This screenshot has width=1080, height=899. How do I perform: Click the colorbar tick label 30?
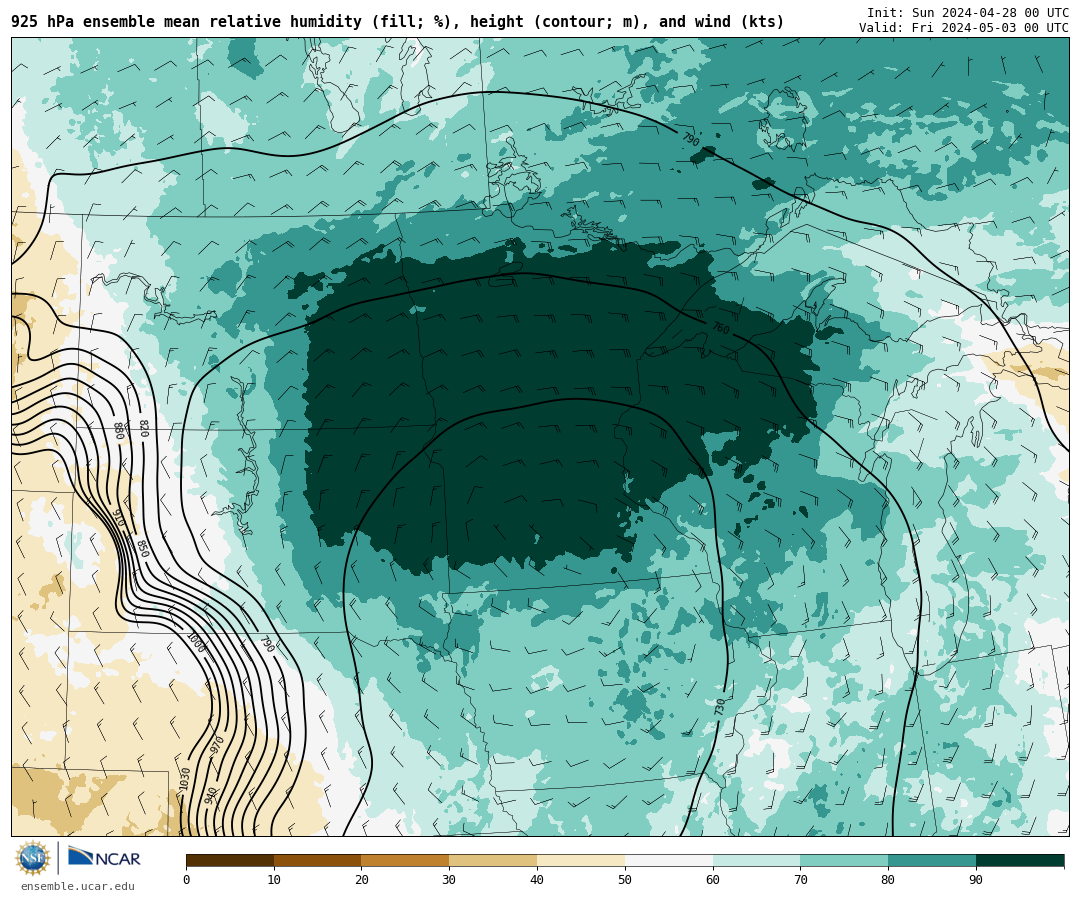[449, 880]
